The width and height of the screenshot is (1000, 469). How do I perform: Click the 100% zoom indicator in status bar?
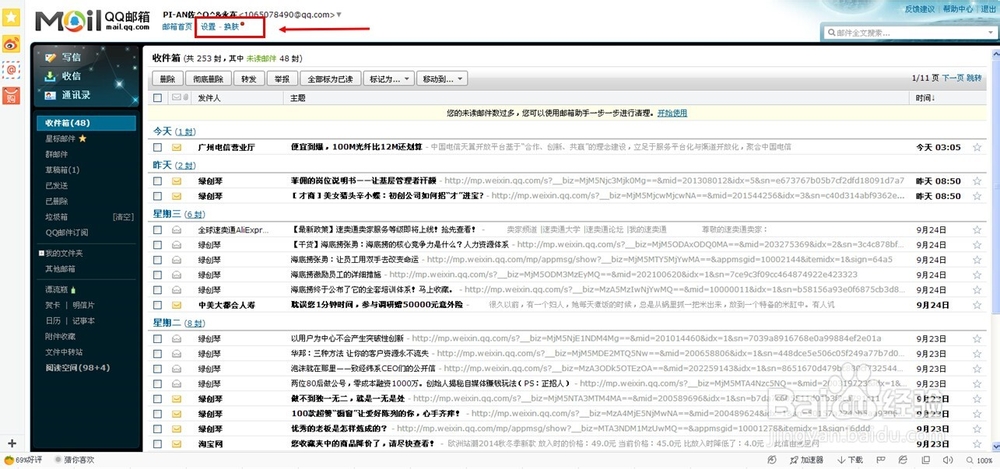(979, 460)
